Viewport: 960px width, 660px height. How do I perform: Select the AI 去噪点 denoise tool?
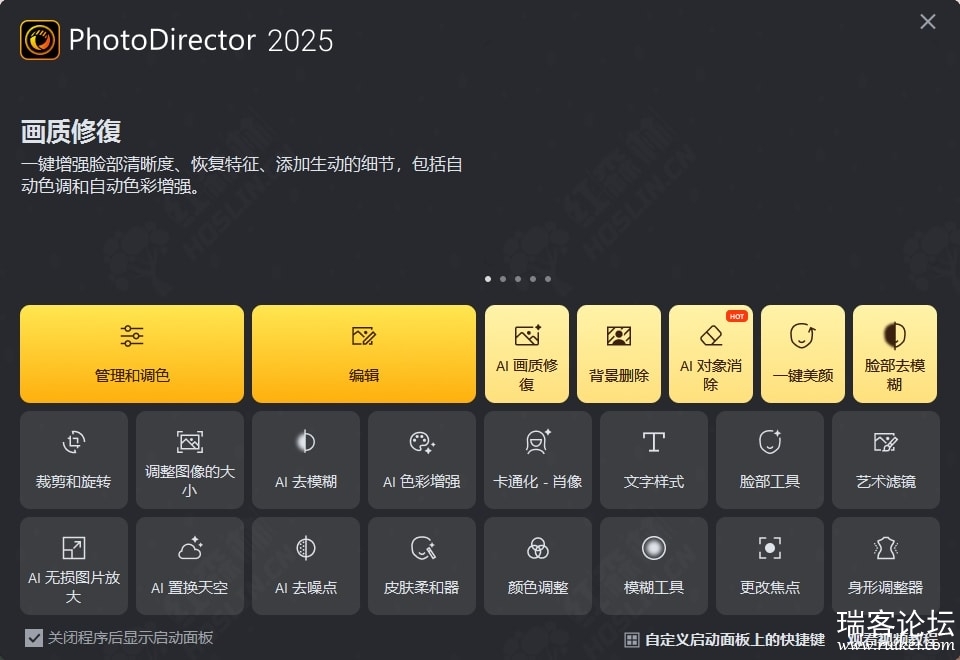click(x=306, y=566)
